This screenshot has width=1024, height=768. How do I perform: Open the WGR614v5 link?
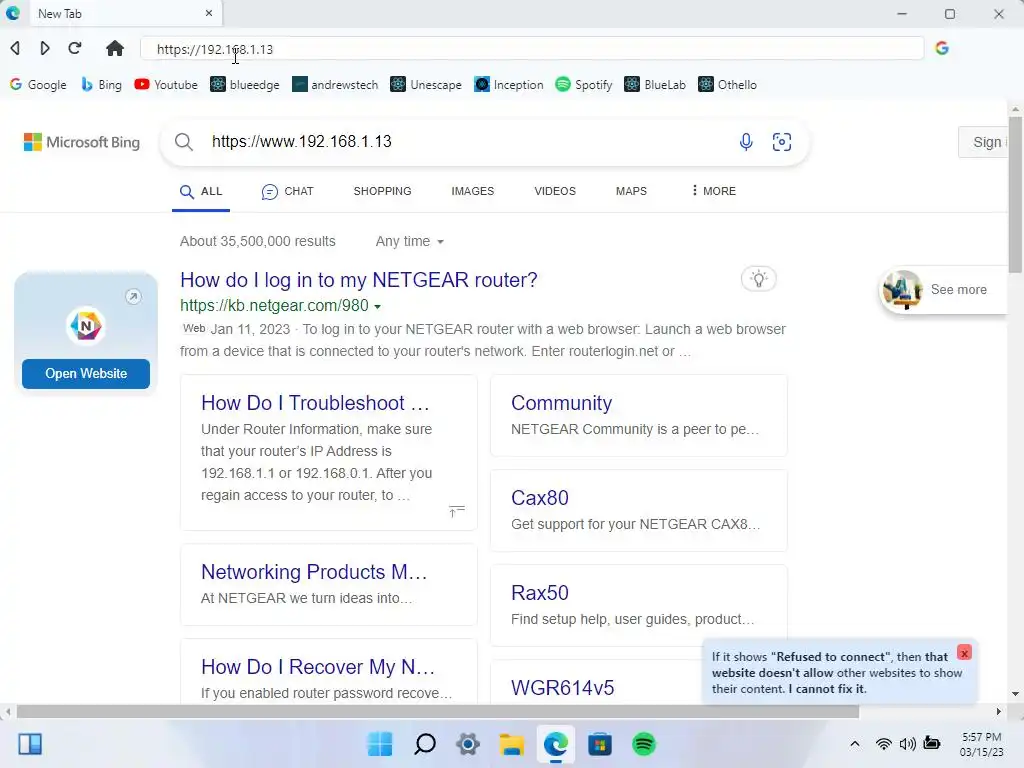(563, 688)
